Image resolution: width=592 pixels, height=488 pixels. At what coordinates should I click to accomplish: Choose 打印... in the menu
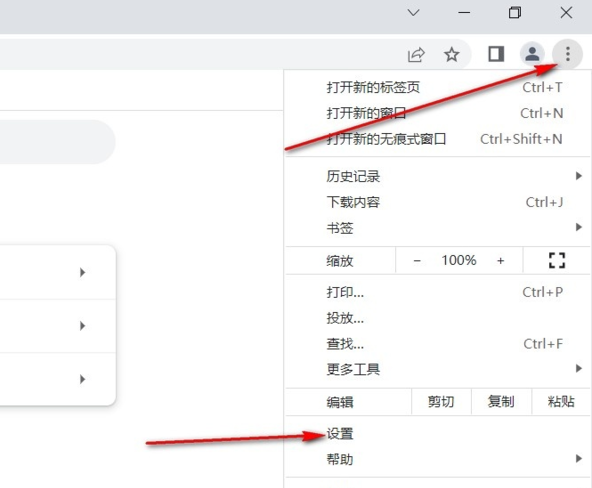coord(438,292)
